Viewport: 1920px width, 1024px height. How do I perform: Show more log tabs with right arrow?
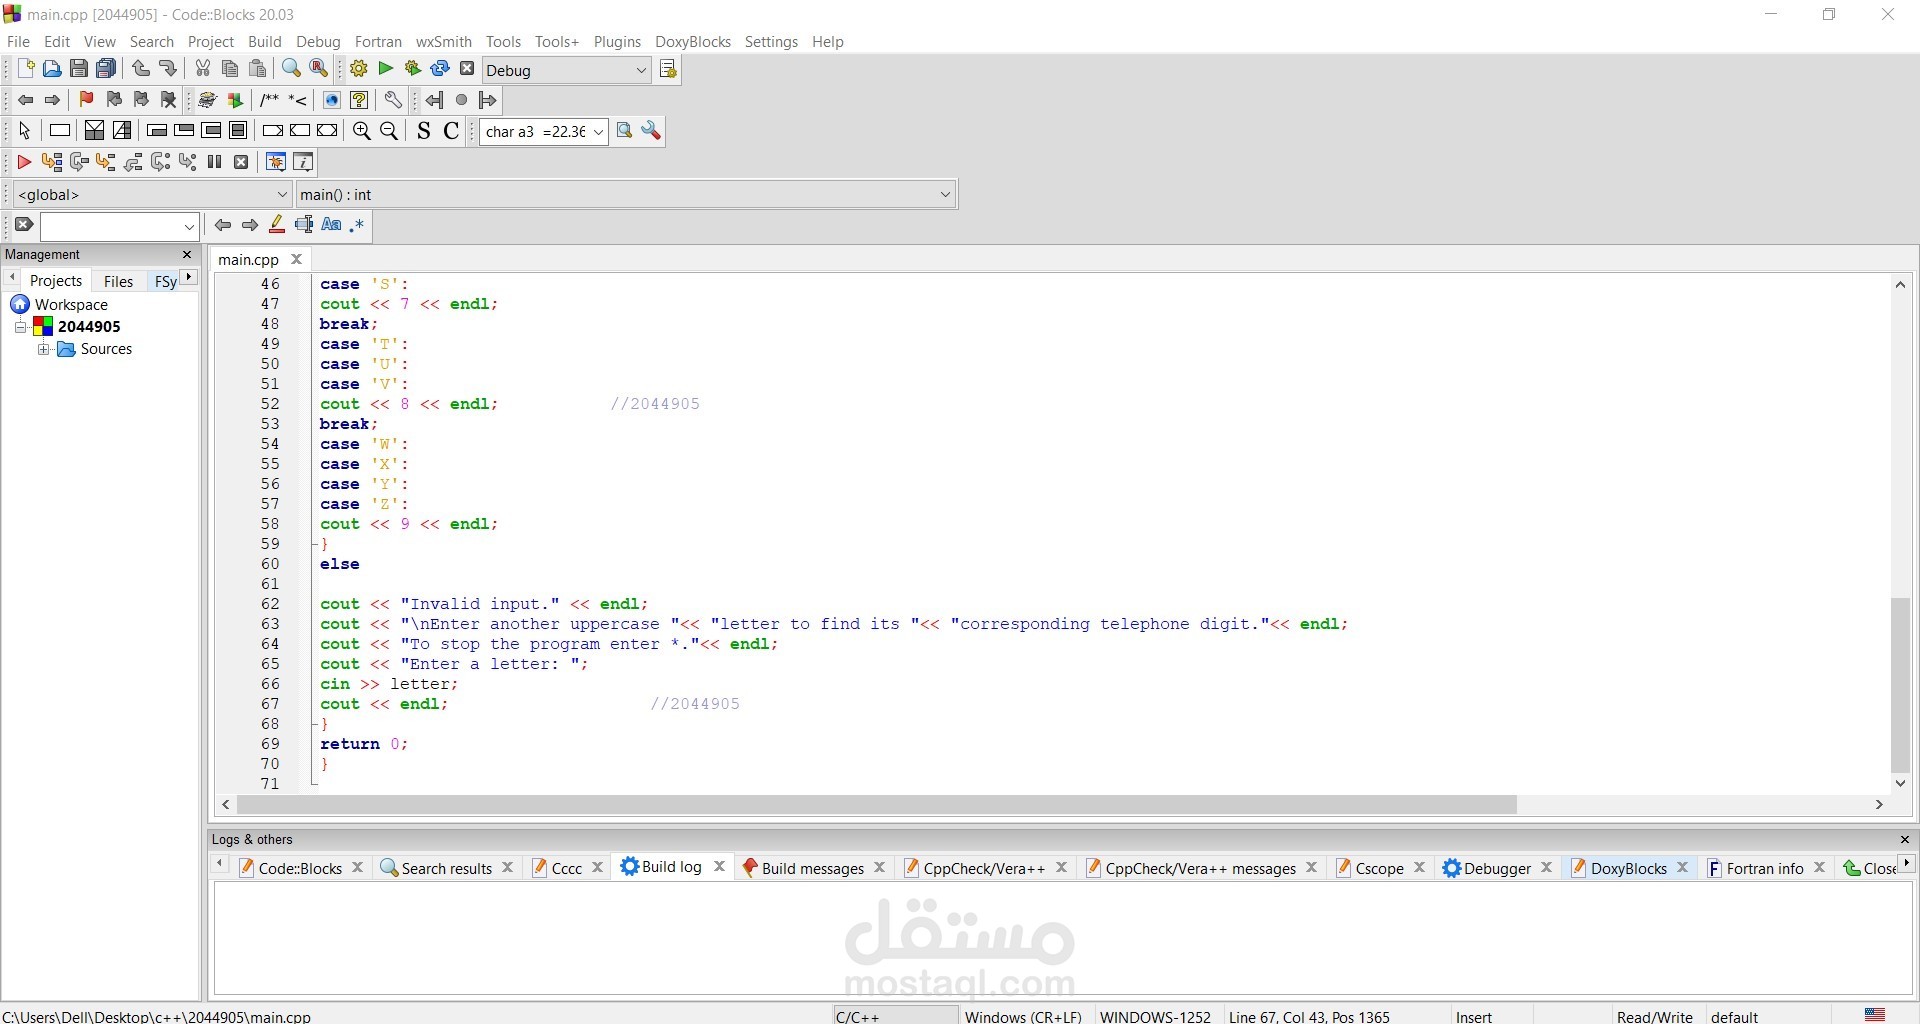coord(1907,863)
